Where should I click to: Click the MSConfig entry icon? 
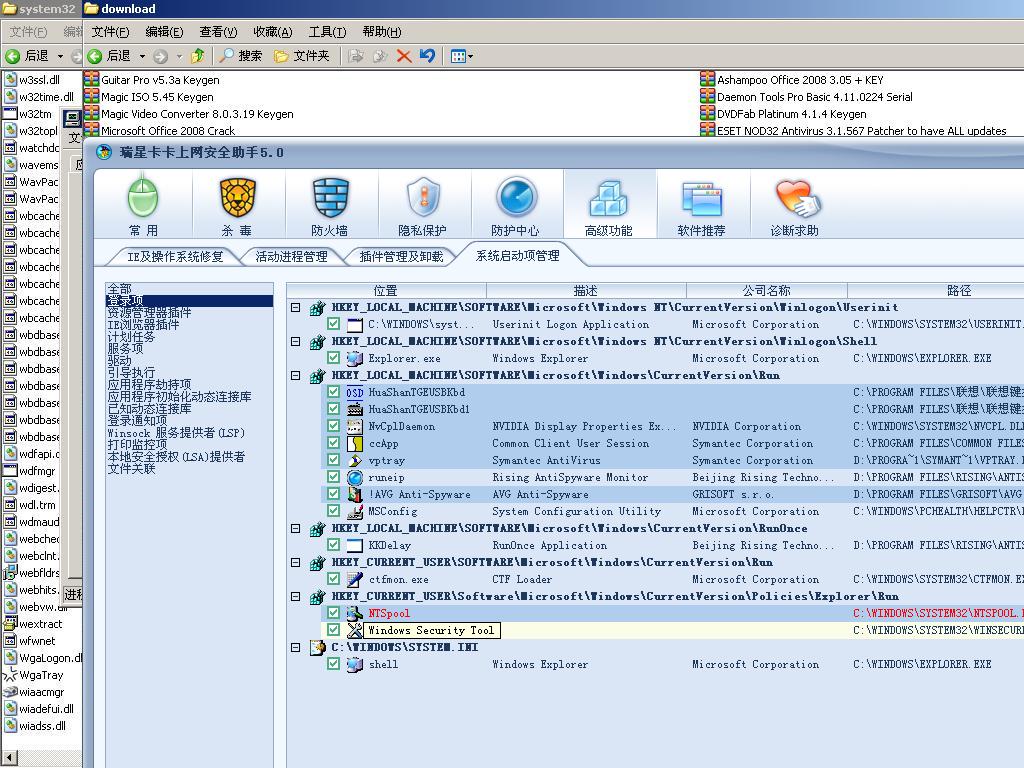355,511
